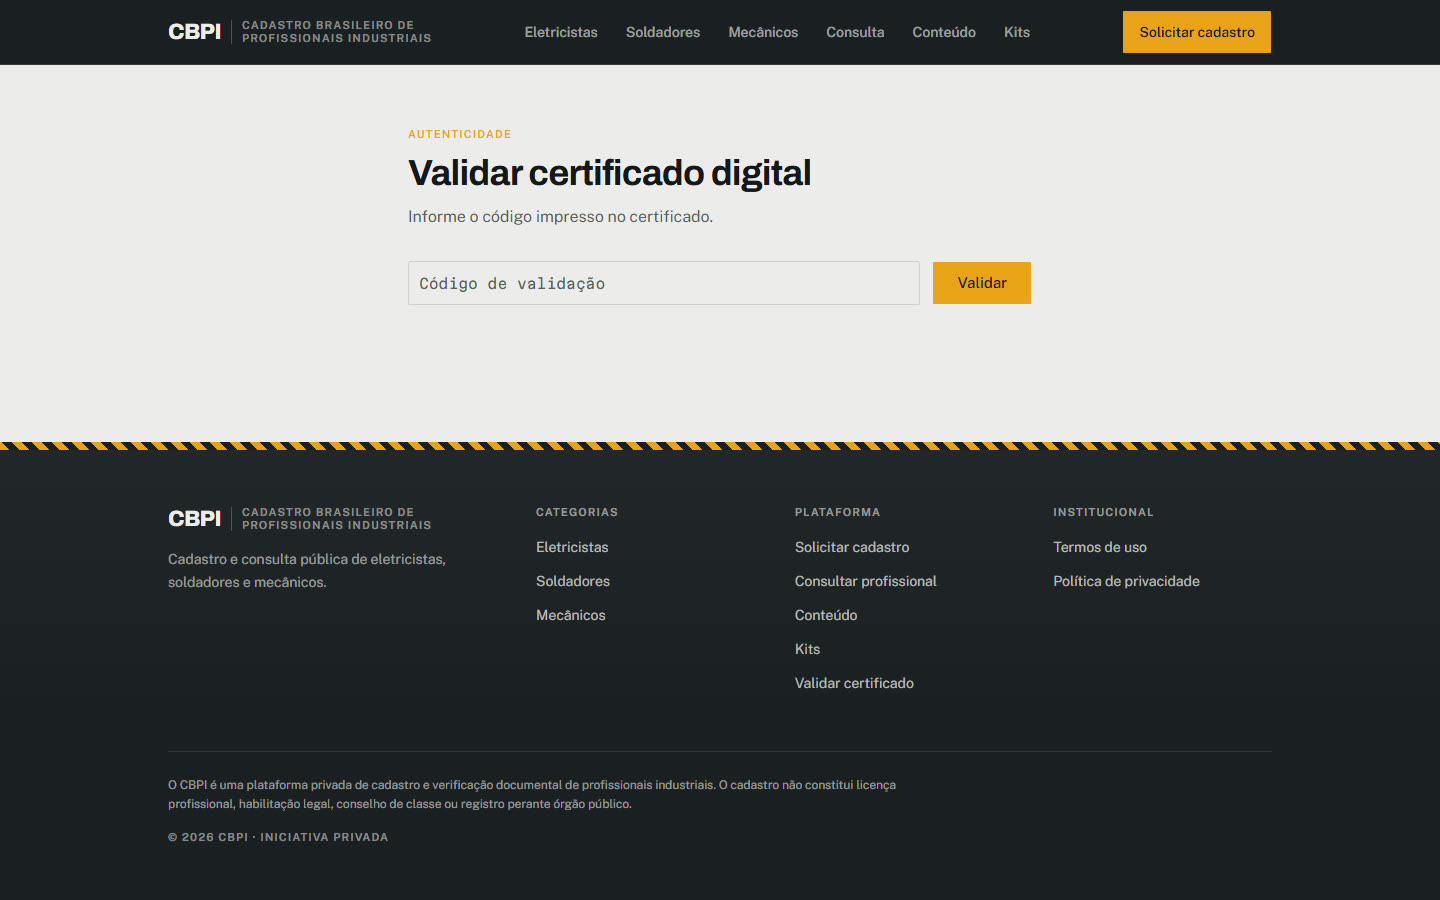Click the disclaimer text starting 'O CBPI é uma plataforma privada'
This screenshot has width=1440, height=900.
(532, 794)
